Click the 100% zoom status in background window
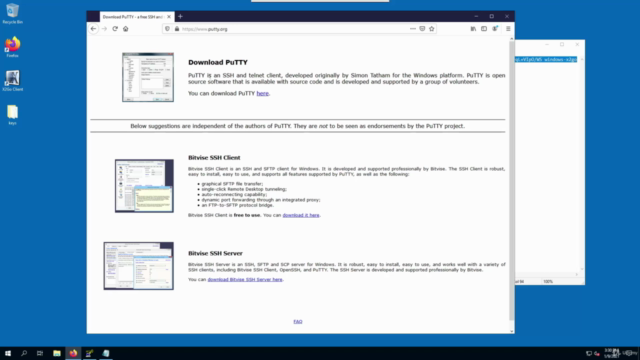This screenshot has height=360, width=640. (x=548, y=282)
